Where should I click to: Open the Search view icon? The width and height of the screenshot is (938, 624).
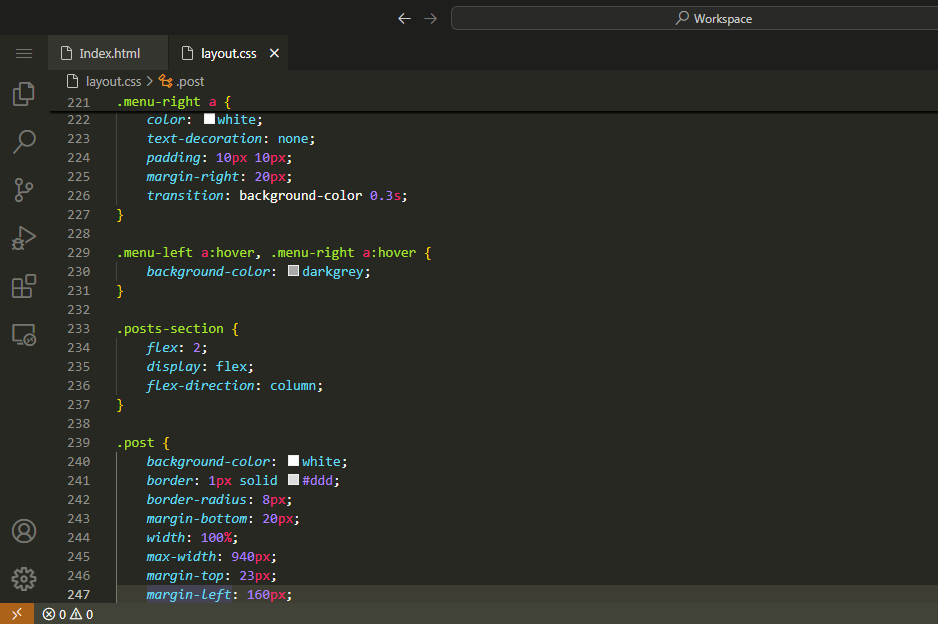(x=24, y=142)
